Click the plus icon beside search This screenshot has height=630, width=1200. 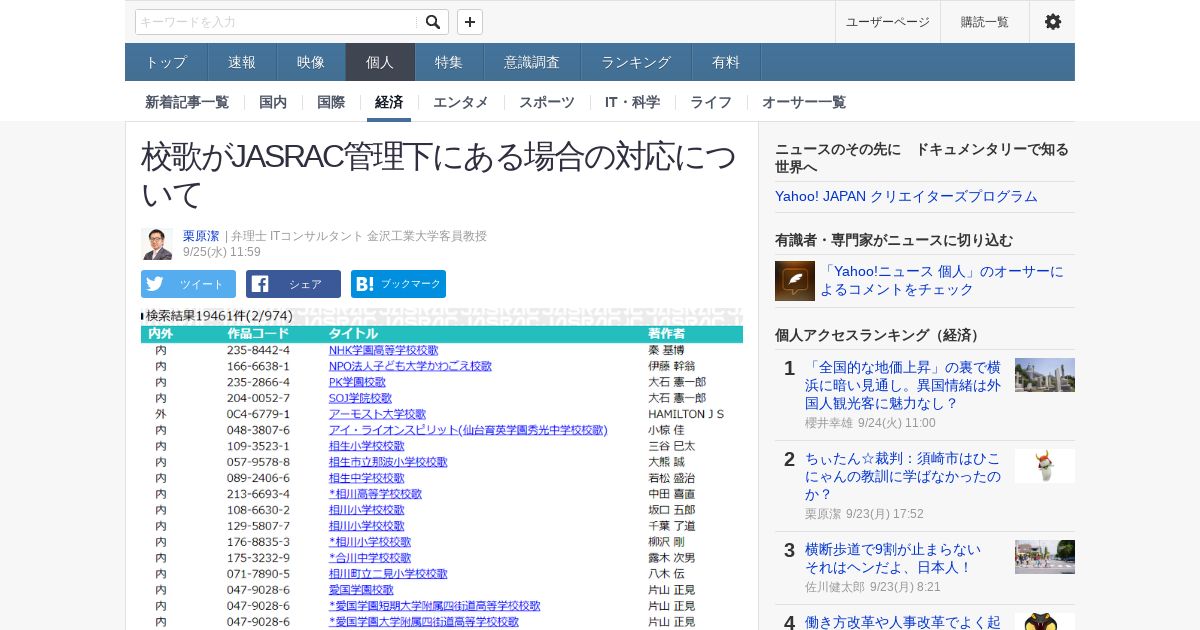pos(470,22)
